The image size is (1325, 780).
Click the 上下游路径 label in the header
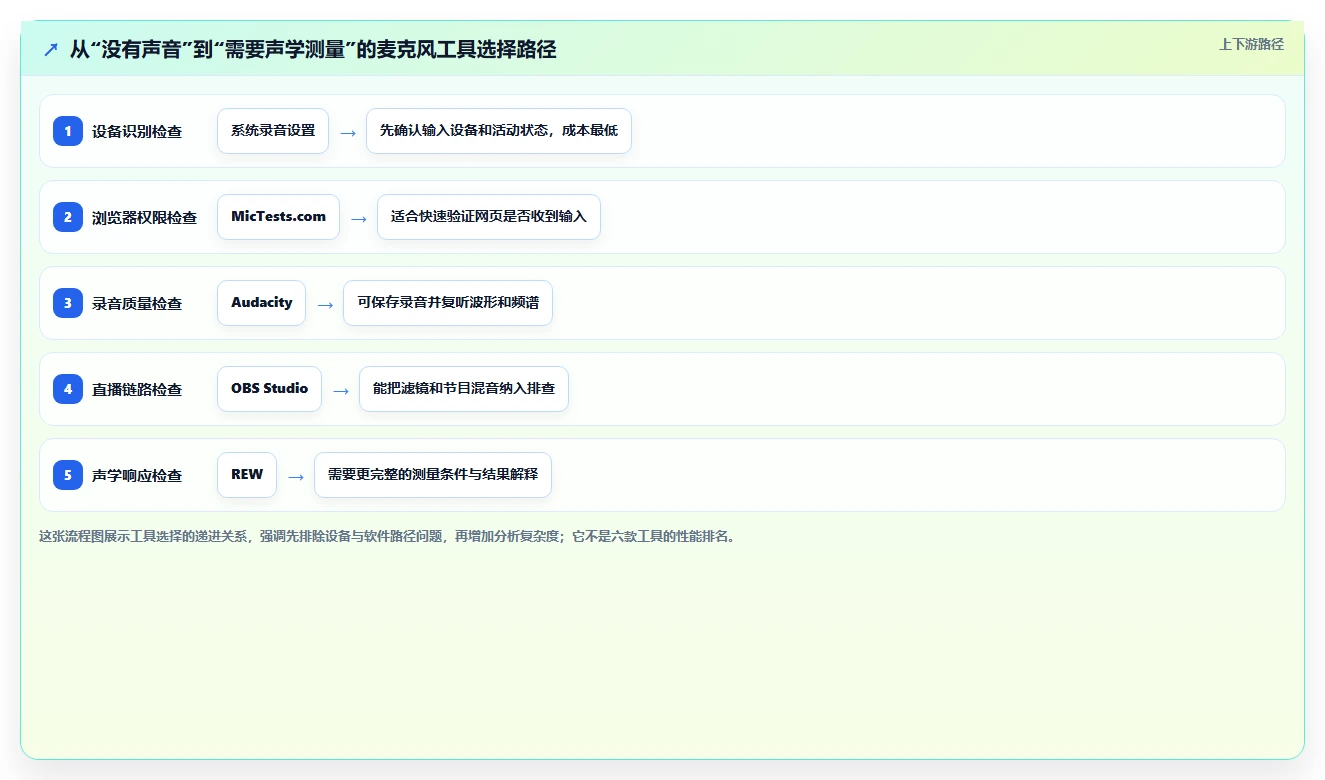click(1251, 44)
